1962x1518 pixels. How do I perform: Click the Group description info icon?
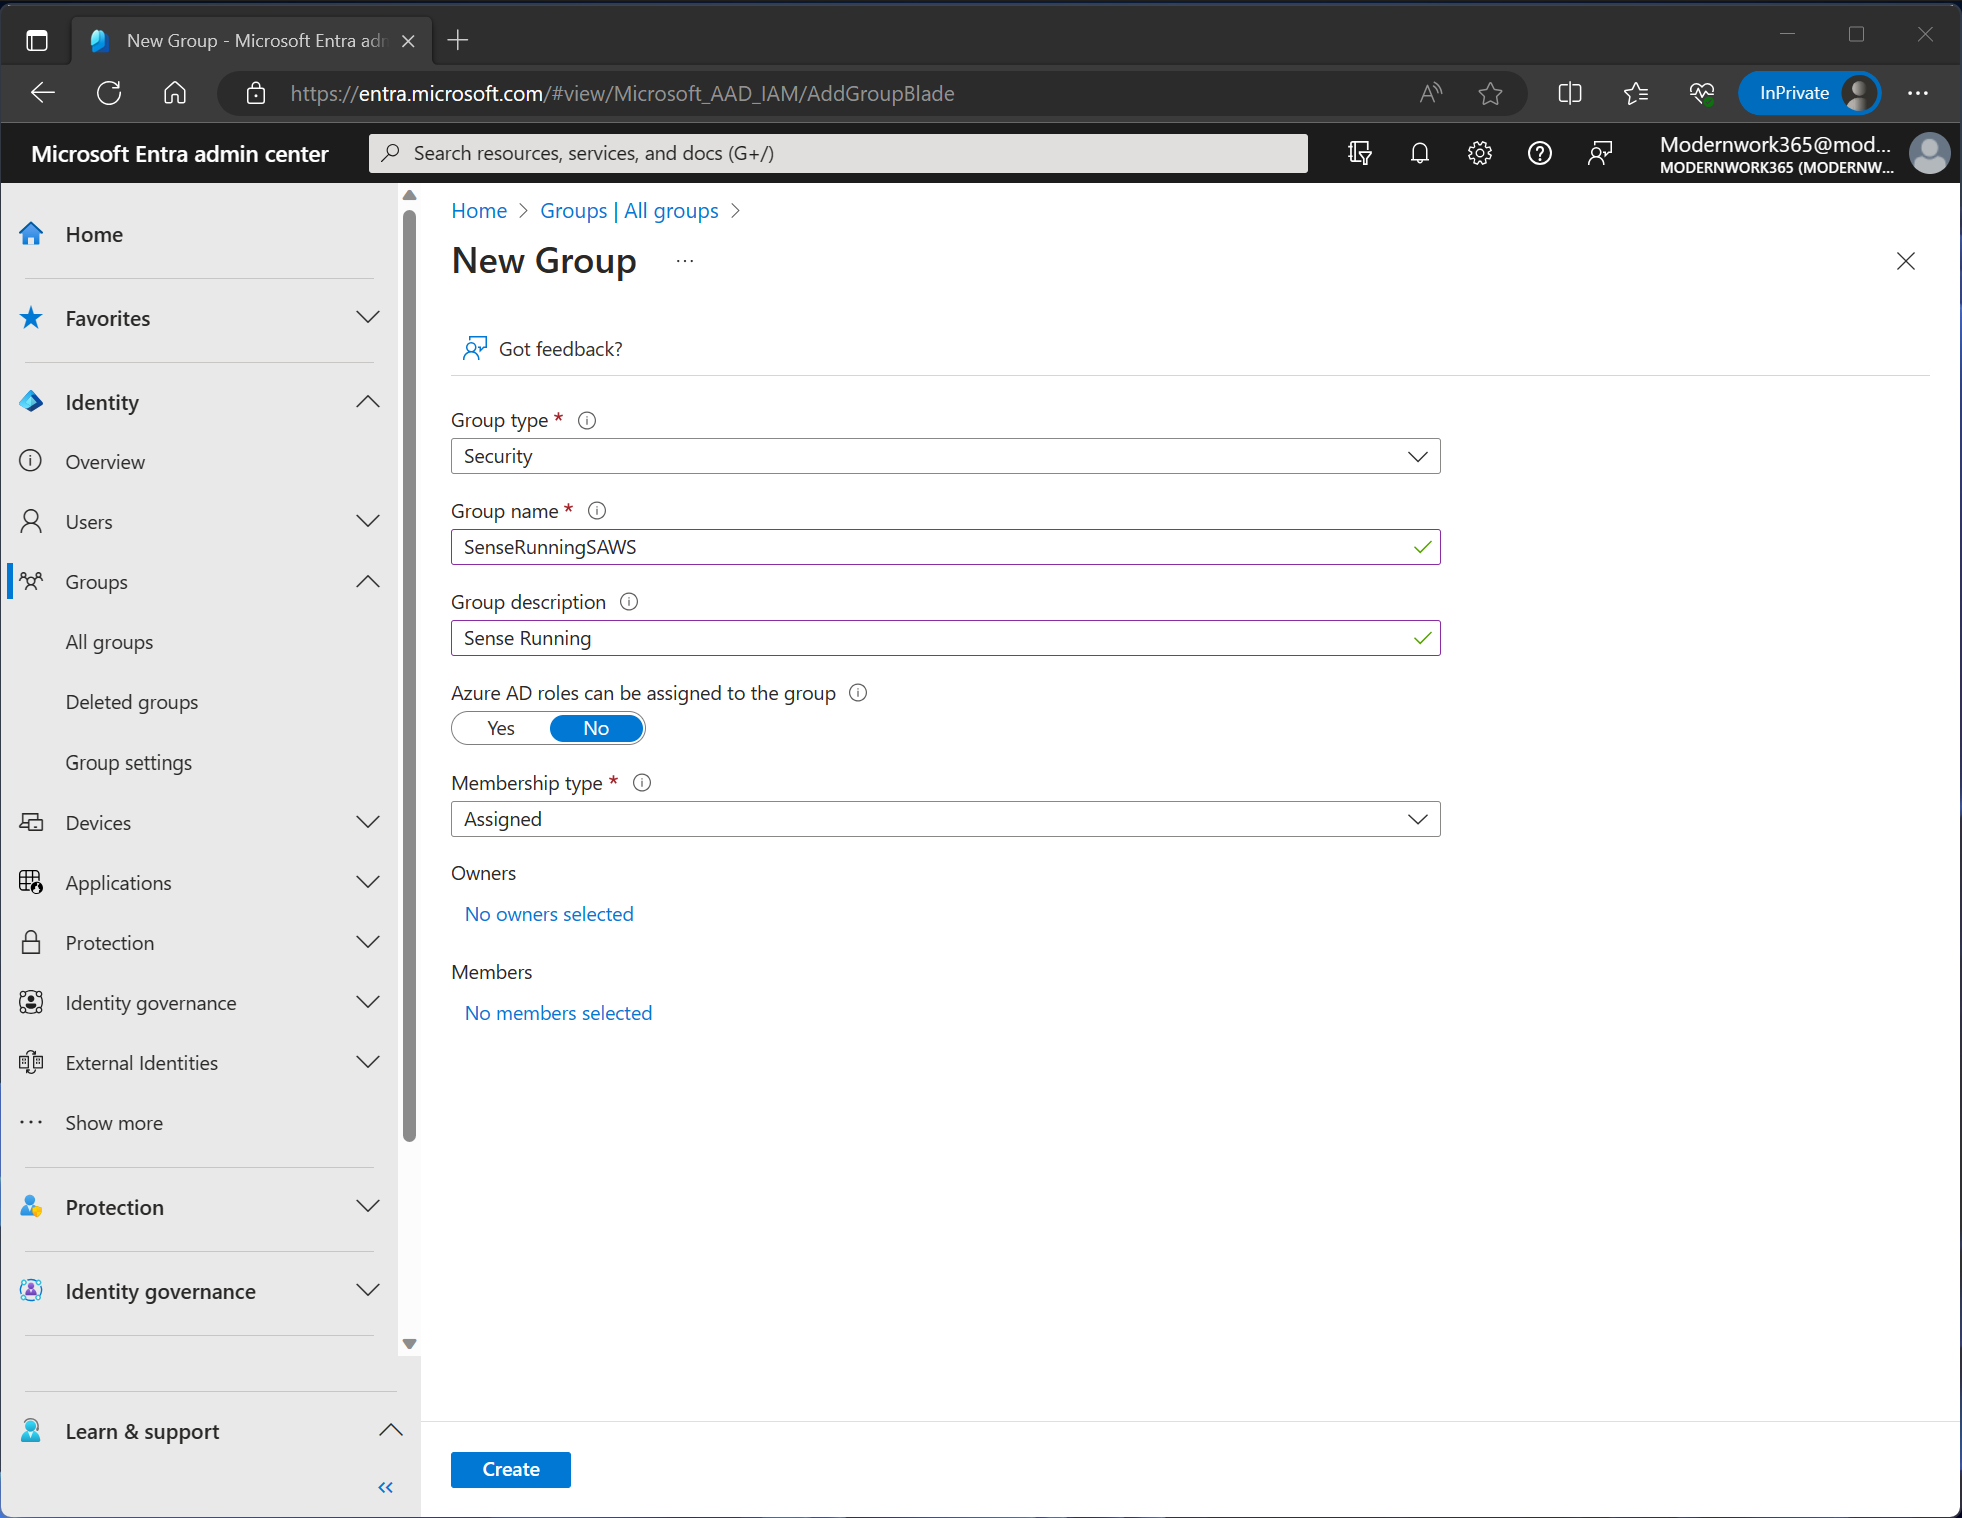629,602
